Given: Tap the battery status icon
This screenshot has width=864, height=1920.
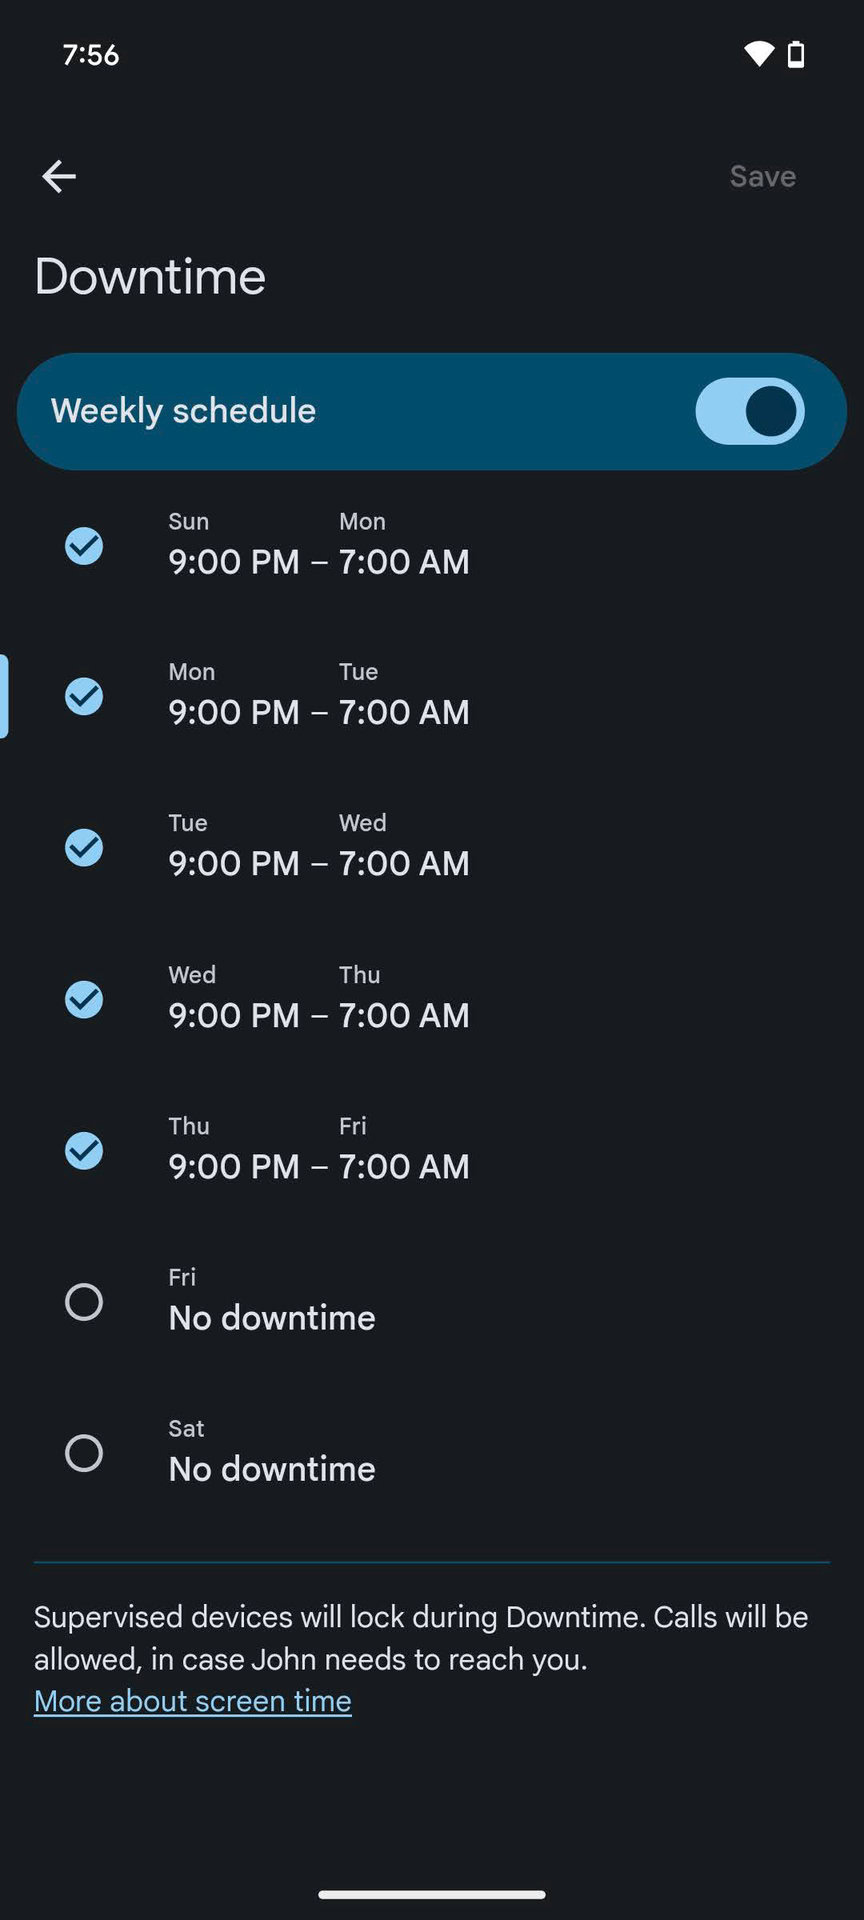Looking at the screenshot, I should (796, 54).
